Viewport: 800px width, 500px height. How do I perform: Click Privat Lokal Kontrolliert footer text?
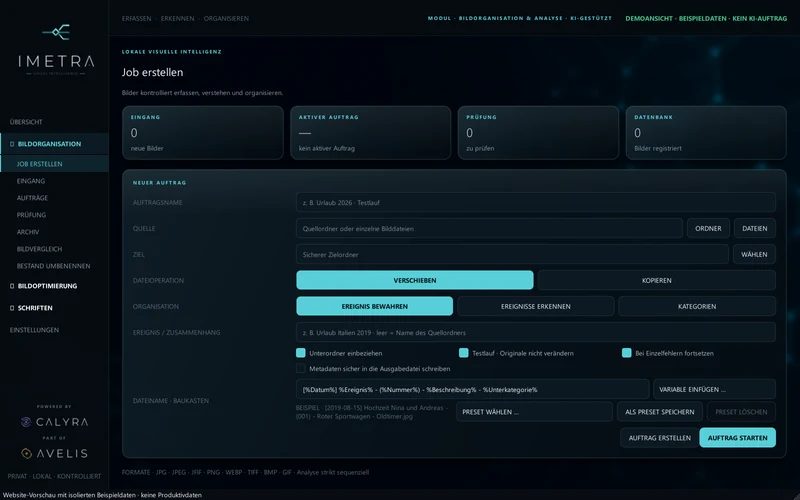54,476
